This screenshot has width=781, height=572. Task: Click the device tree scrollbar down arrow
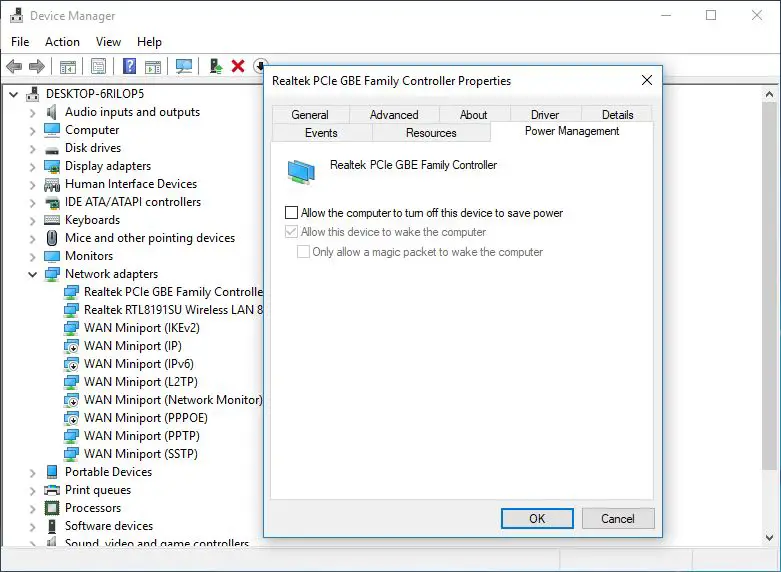pos(770,537)
